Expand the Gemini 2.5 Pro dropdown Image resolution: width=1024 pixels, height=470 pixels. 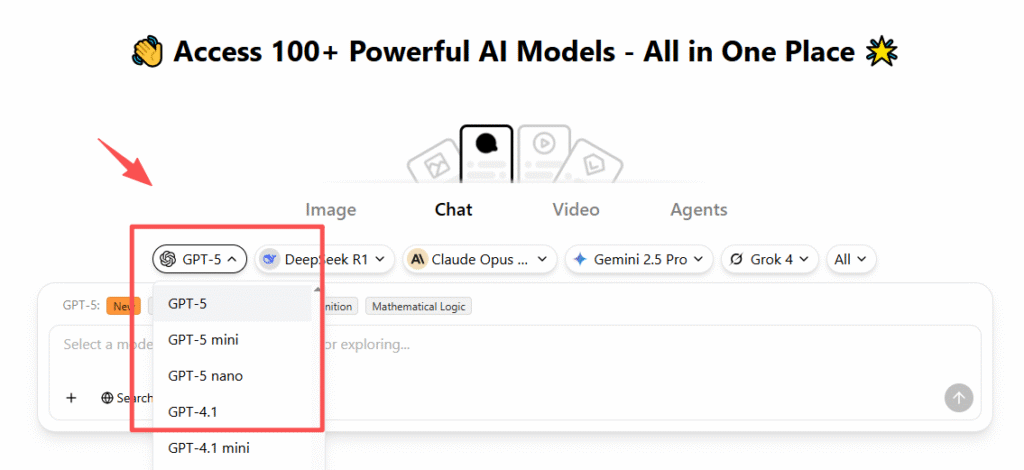pos(639,259)
